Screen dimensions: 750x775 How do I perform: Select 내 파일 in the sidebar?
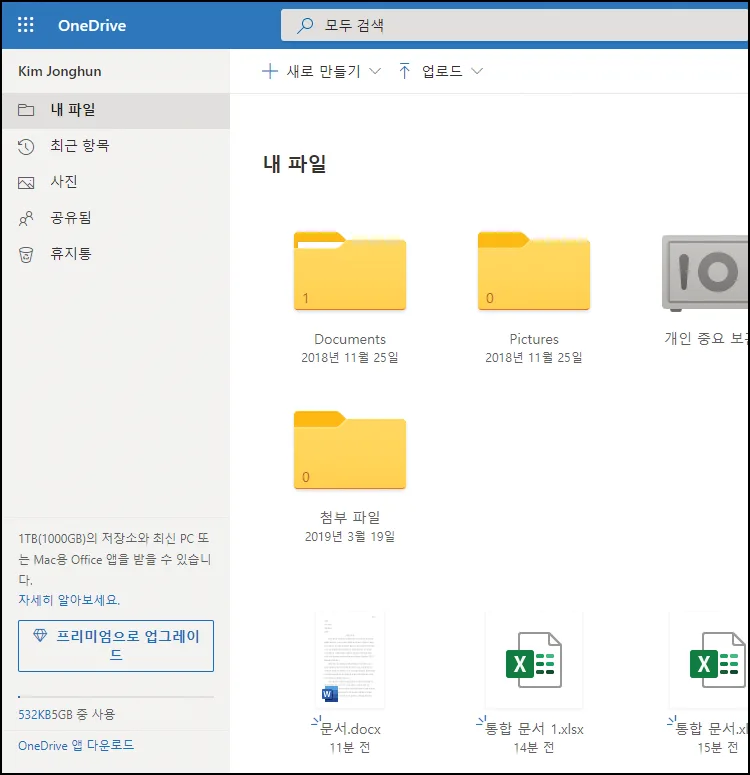(x=116, y=110)
